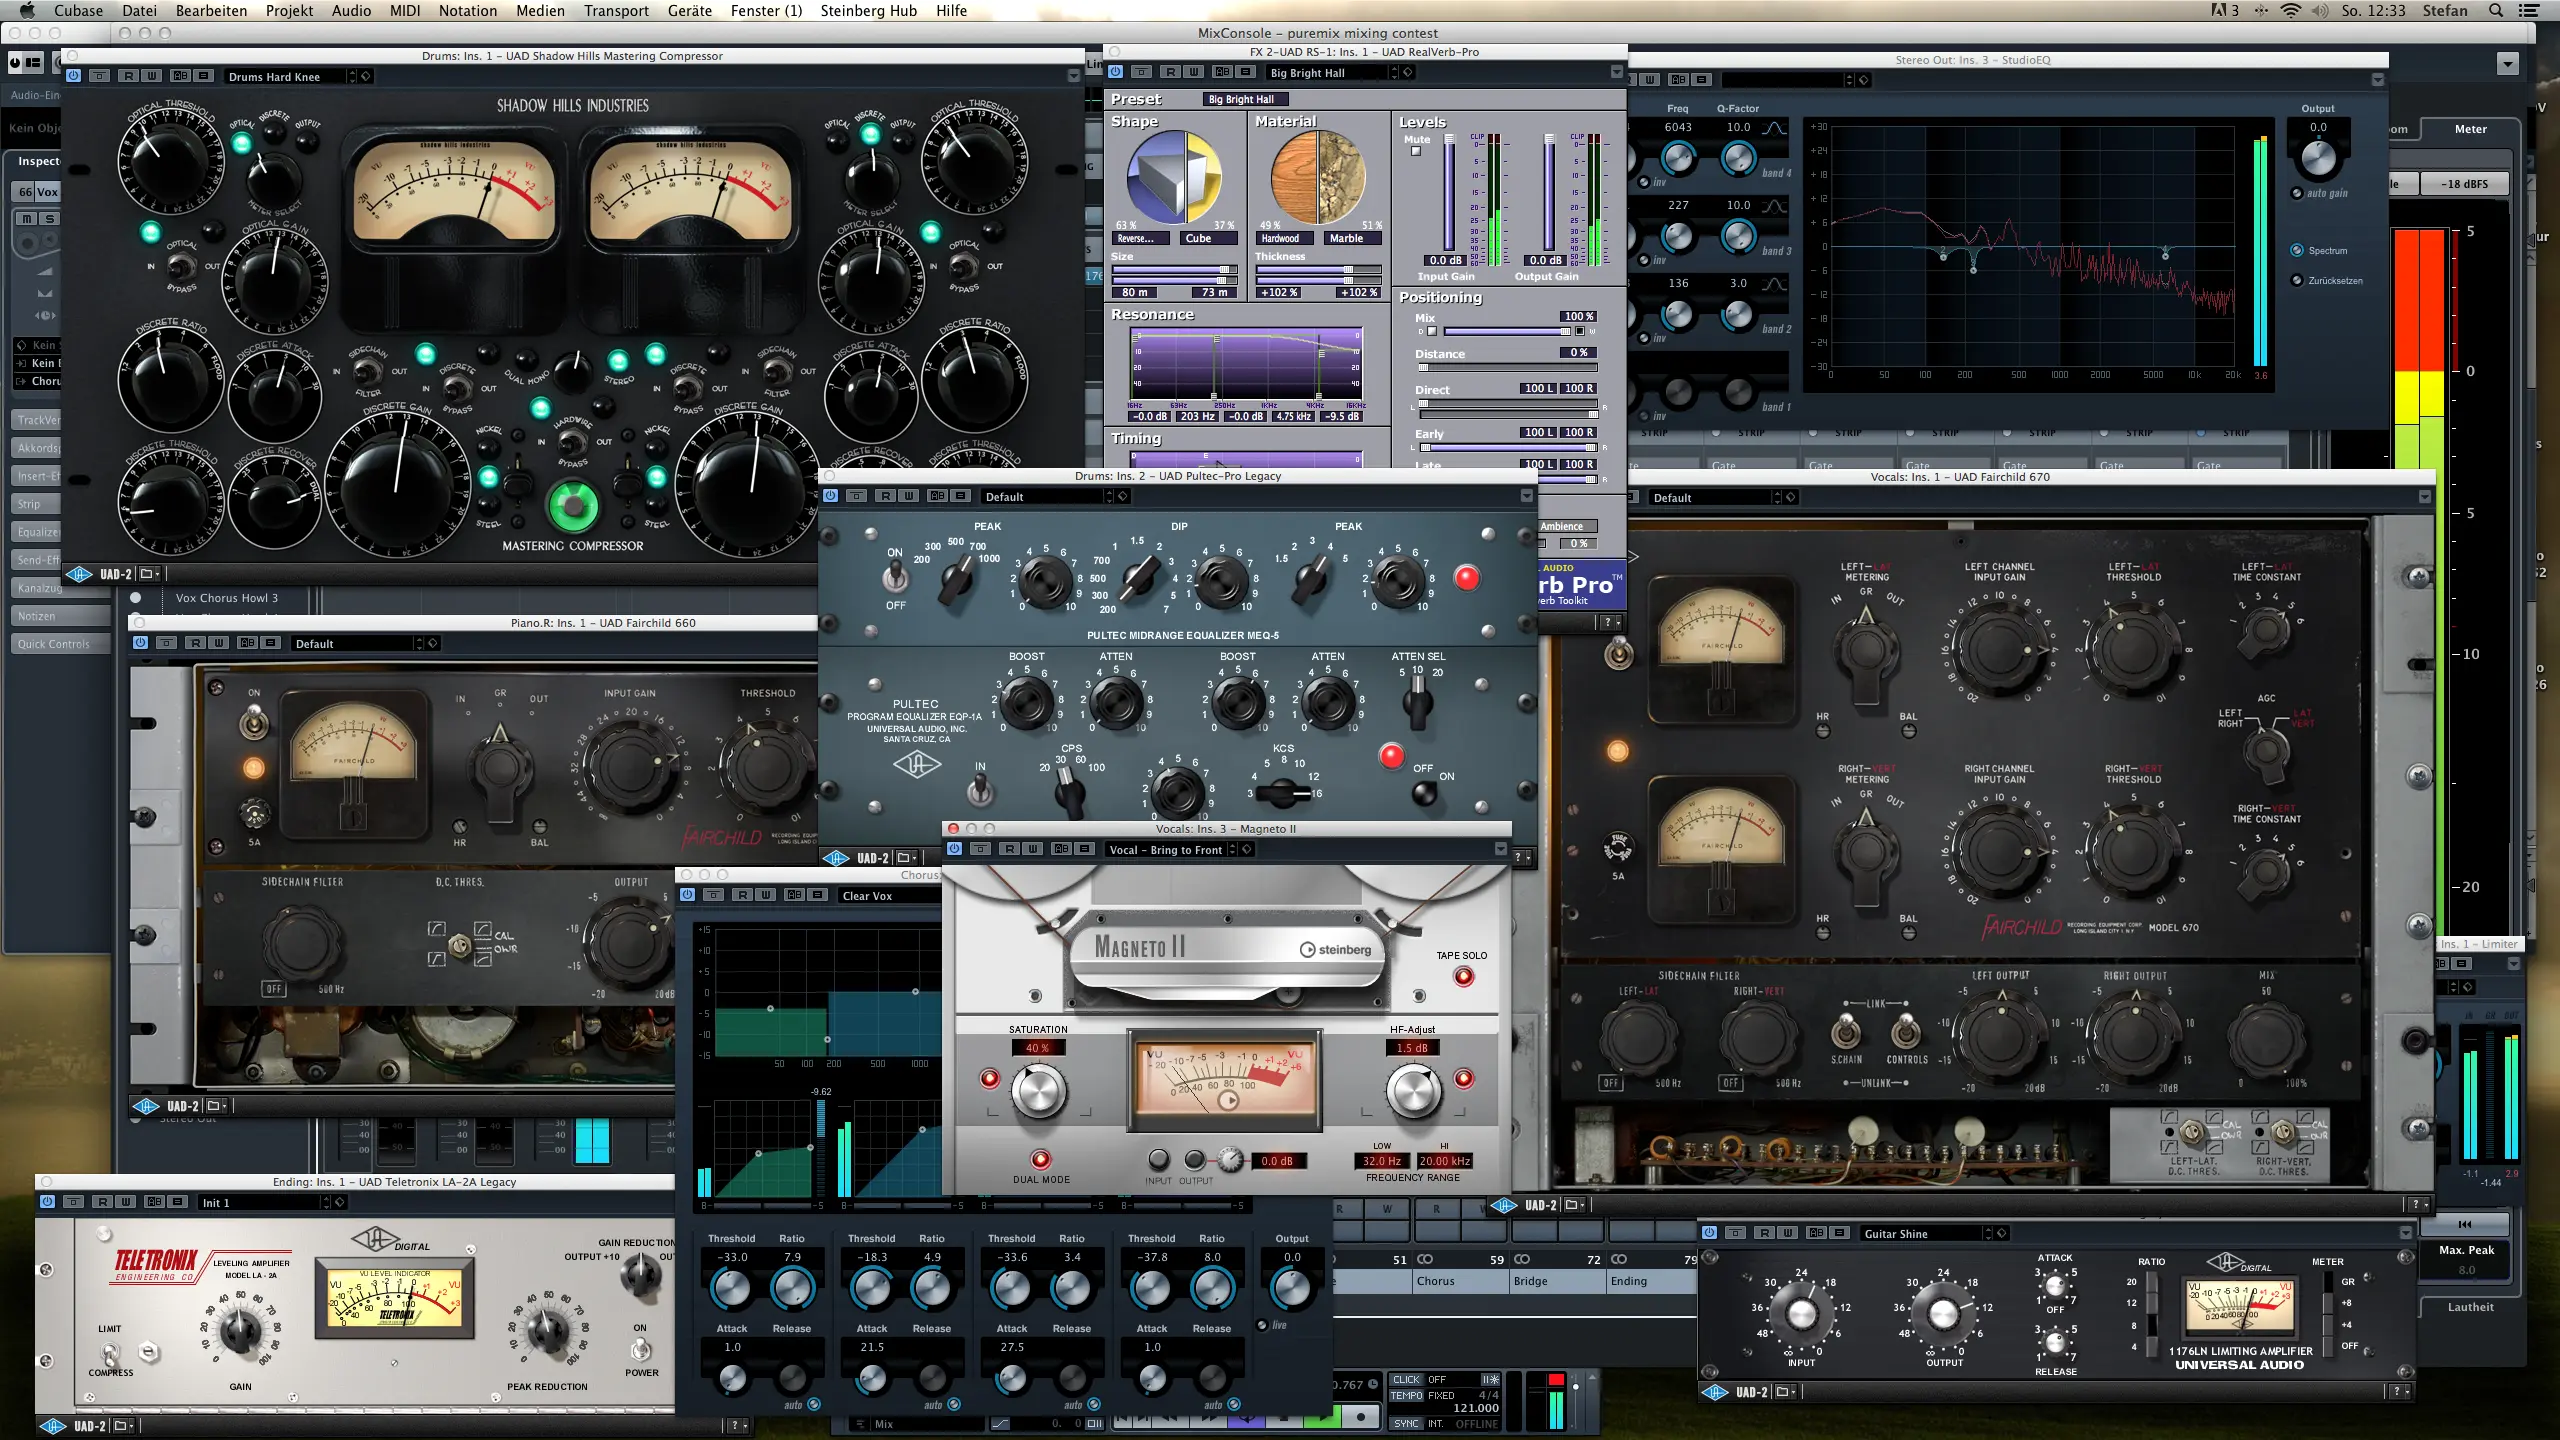Flip the ON power switch on Fairchild 660
2560x1440 pixels.
[x=254, y=720]
